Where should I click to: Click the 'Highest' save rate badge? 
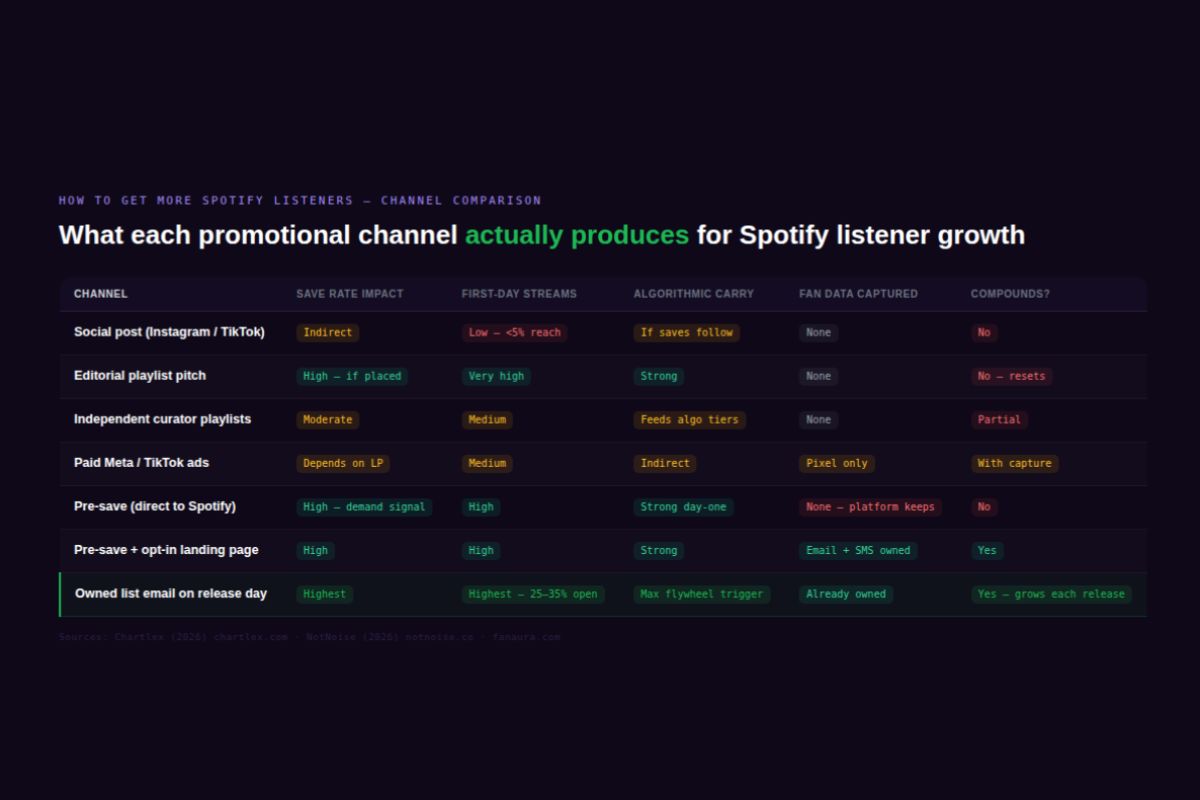point(324,594)
